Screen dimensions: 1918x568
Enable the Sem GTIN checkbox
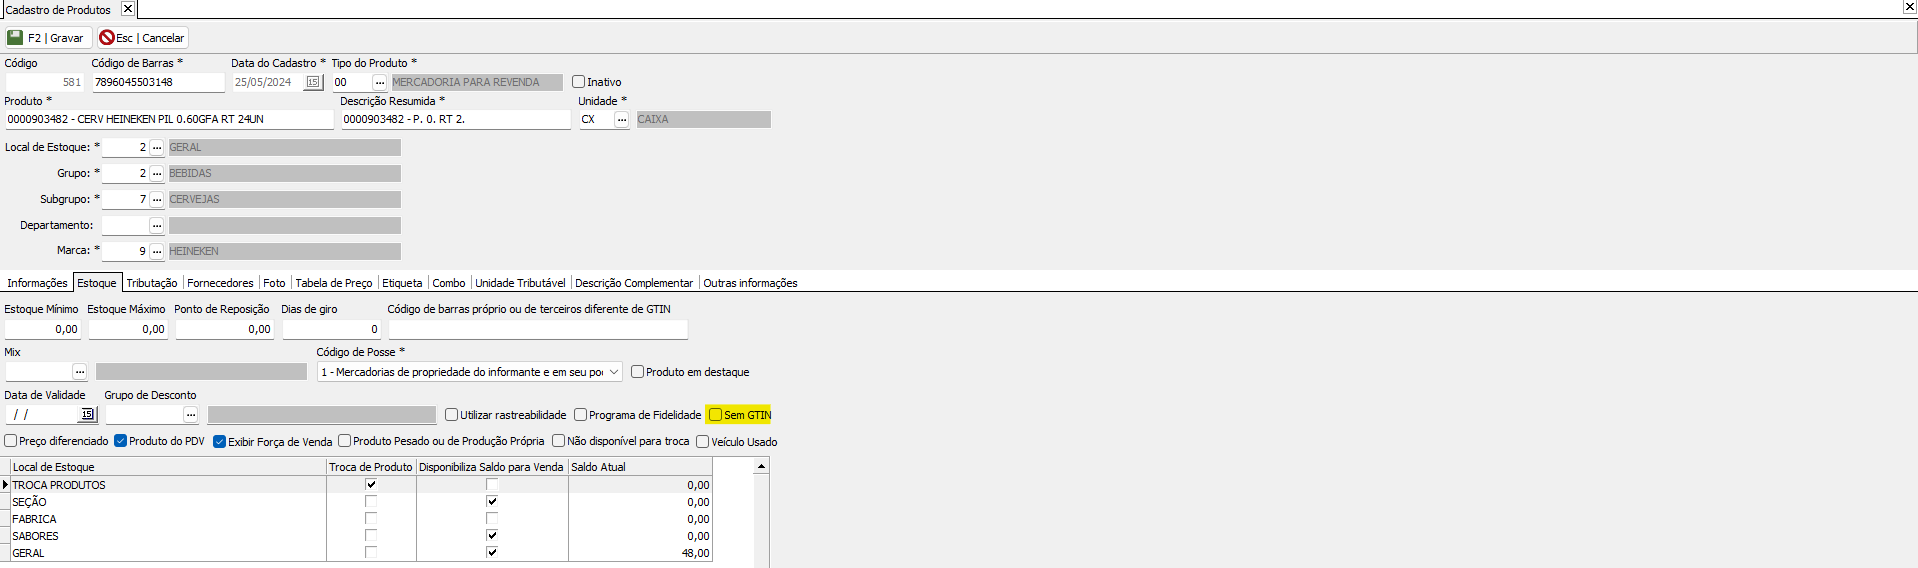tap(715, 415)
